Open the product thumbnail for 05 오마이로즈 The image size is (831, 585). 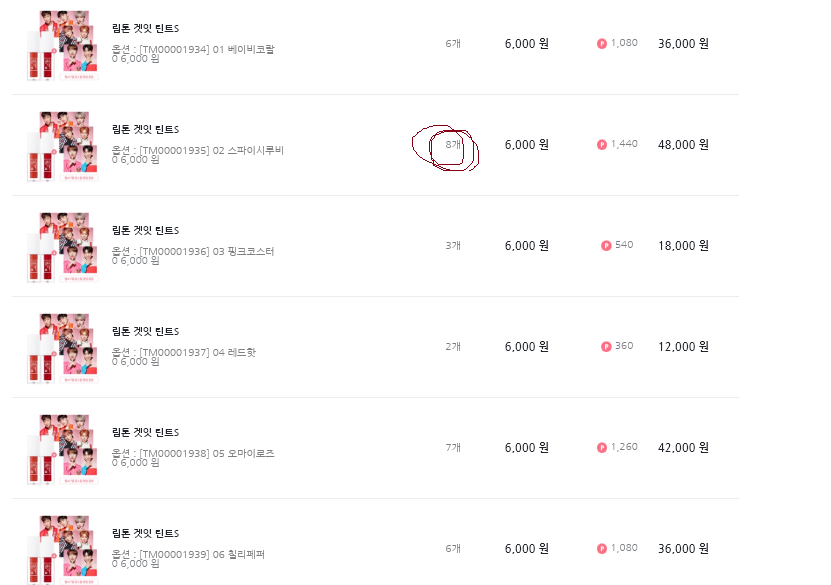pos(61,449)
